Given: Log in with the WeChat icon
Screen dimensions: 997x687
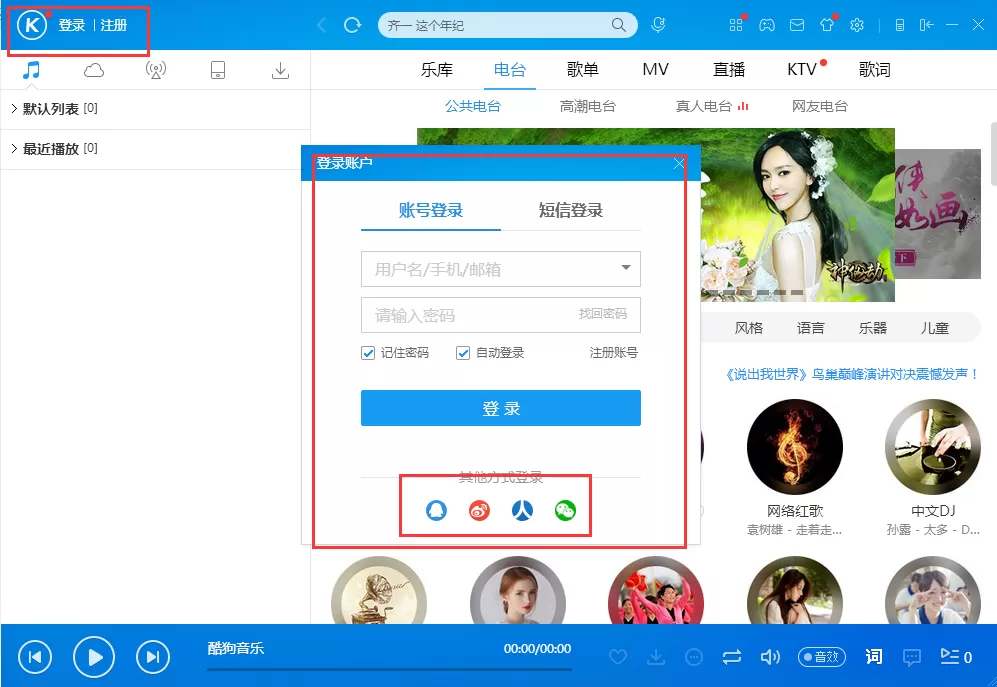Looking at the screenshot, I should tap(565, 510).
